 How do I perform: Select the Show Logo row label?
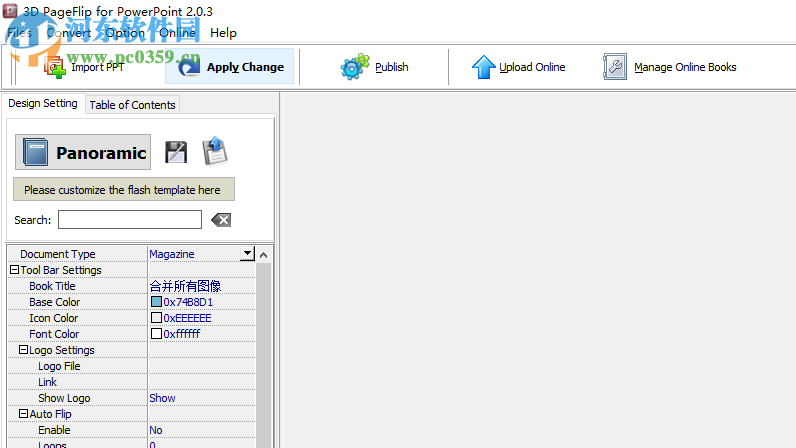[64, 398]
